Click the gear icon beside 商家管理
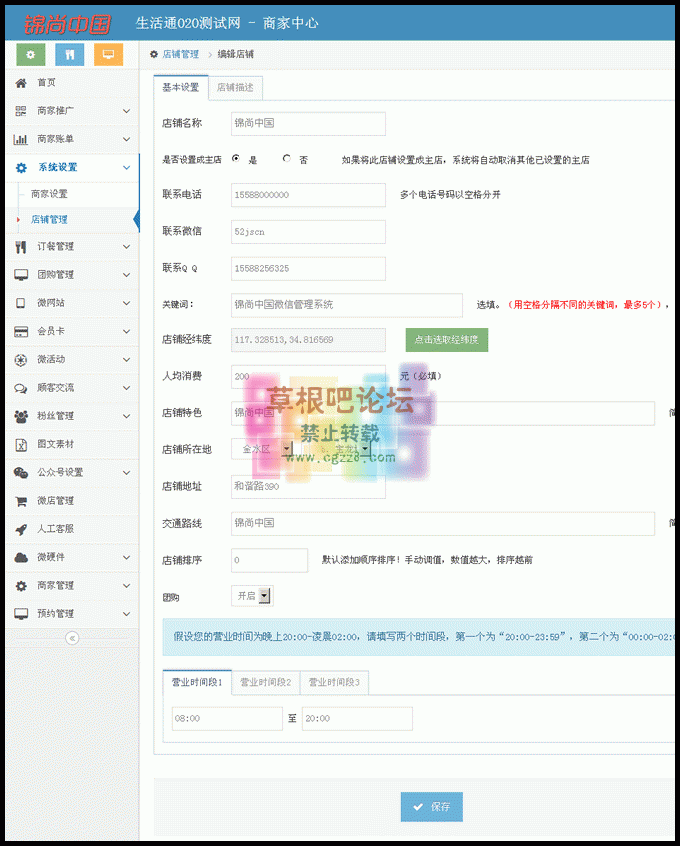Image resolution: width=680 pixels, height=846 pixels. (21, 586)
